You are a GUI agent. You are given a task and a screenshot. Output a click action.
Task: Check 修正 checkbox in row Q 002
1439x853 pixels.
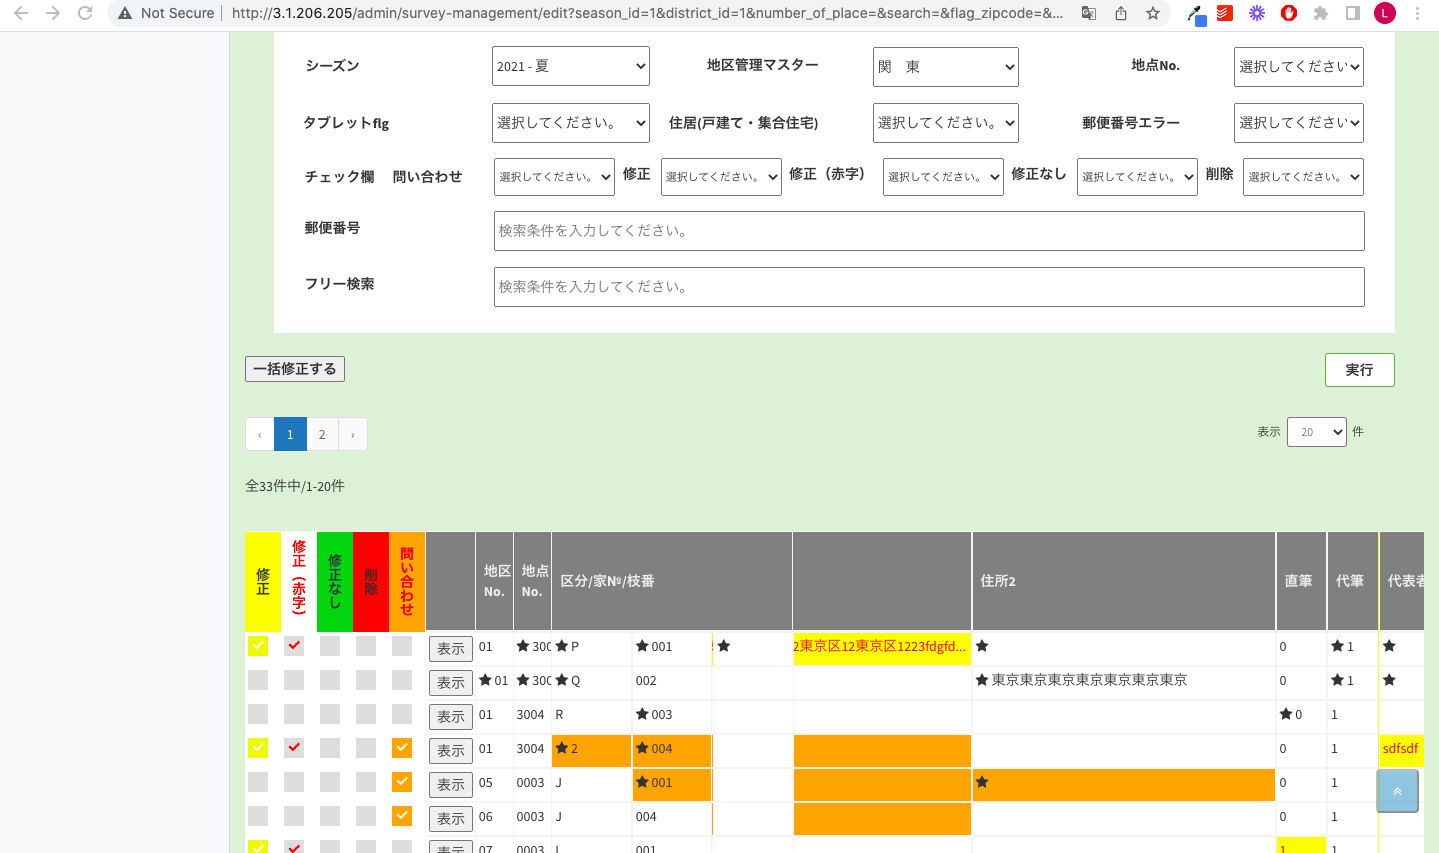coord(258,680)
